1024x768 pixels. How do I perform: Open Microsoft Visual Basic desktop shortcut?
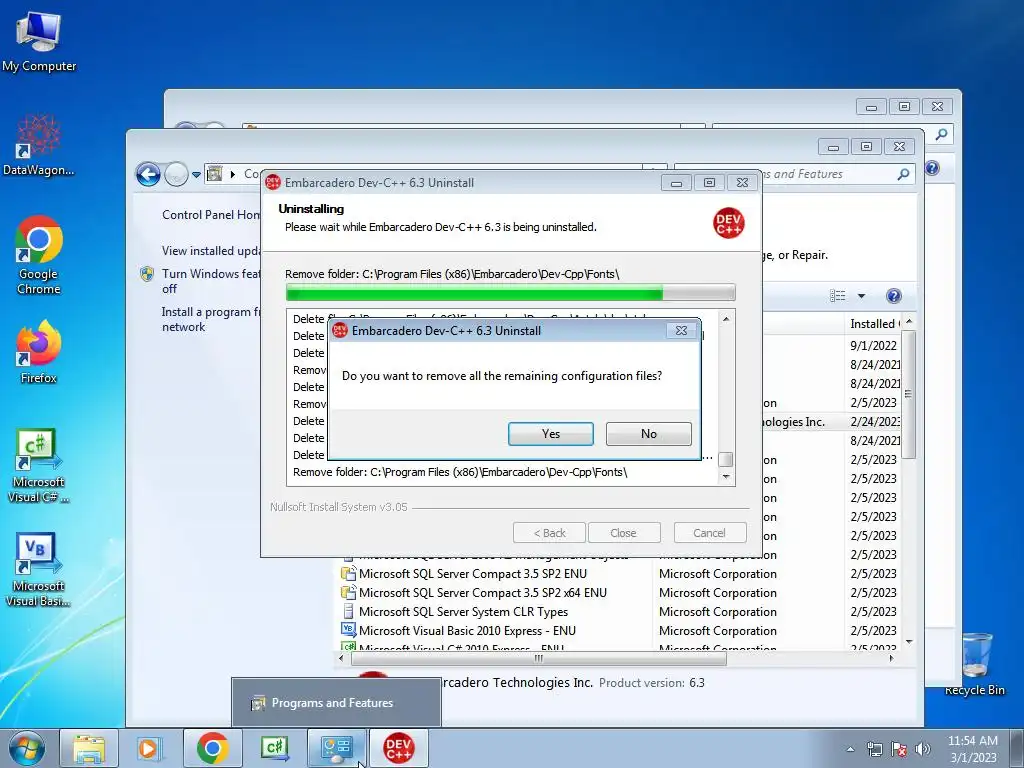pyautogui.click(x=39, y=569)
